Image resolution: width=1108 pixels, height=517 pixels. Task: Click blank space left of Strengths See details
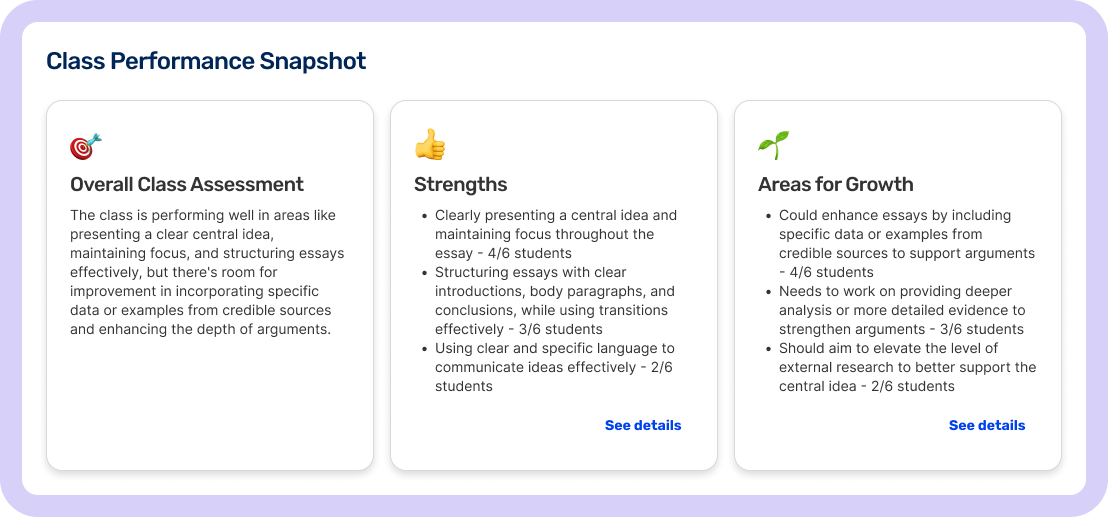point(500,425)
